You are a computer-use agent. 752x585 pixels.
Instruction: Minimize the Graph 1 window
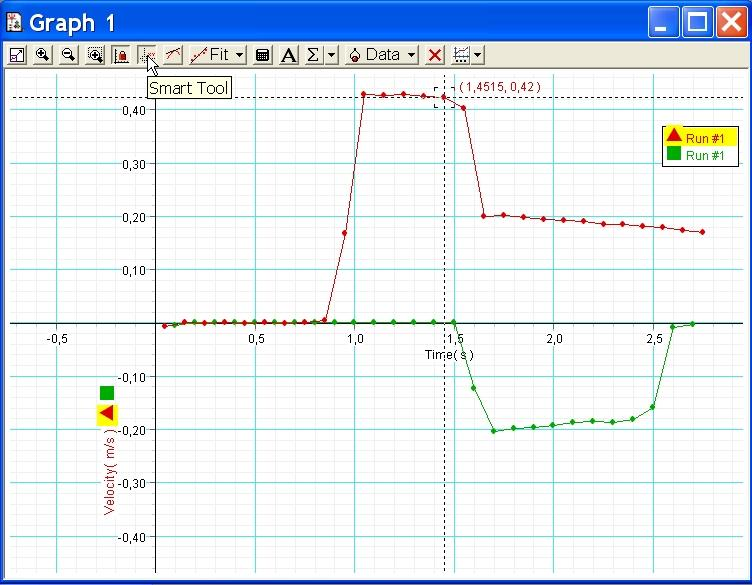pyautogui.click(x=663, y=22)
